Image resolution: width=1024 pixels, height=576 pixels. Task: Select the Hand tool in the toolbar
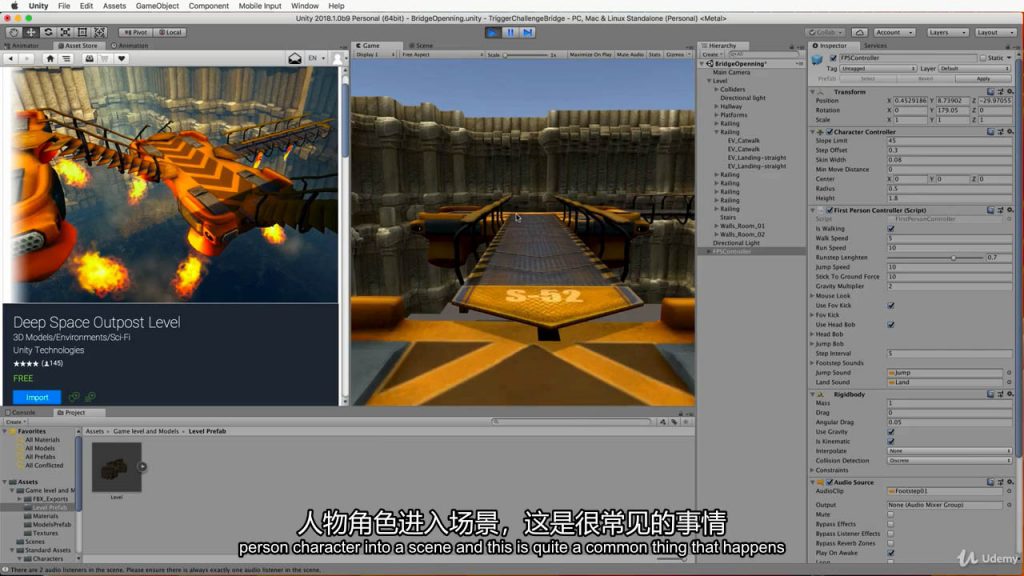[13, 32]
